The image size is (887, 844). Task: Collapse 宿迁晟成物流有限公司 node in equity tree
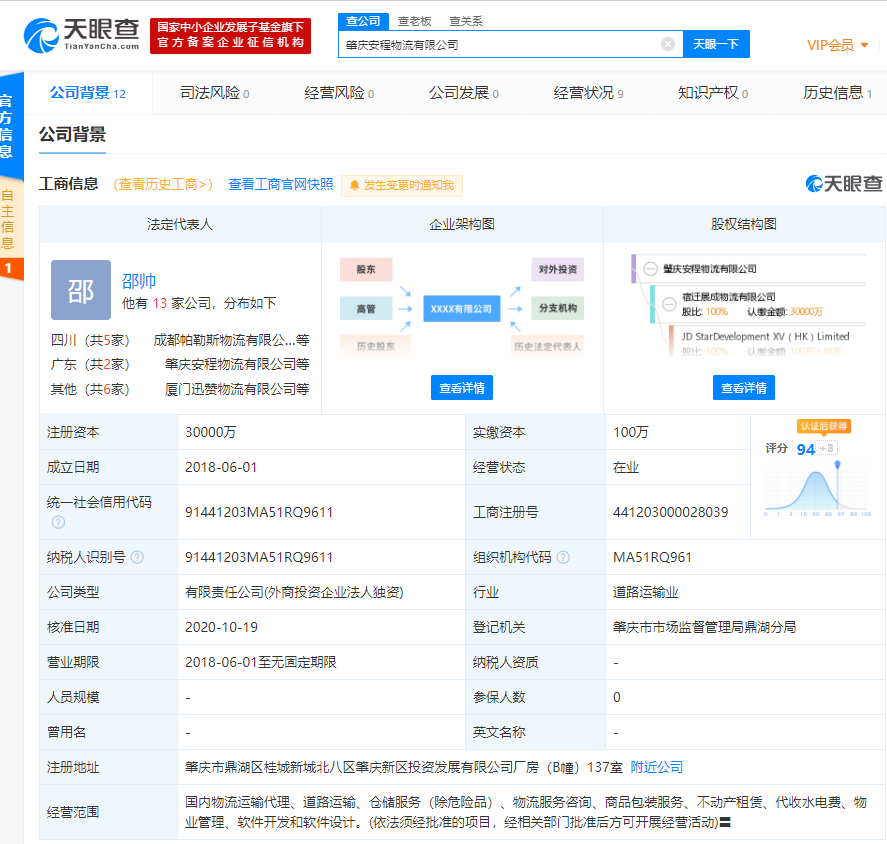[669, 304]
